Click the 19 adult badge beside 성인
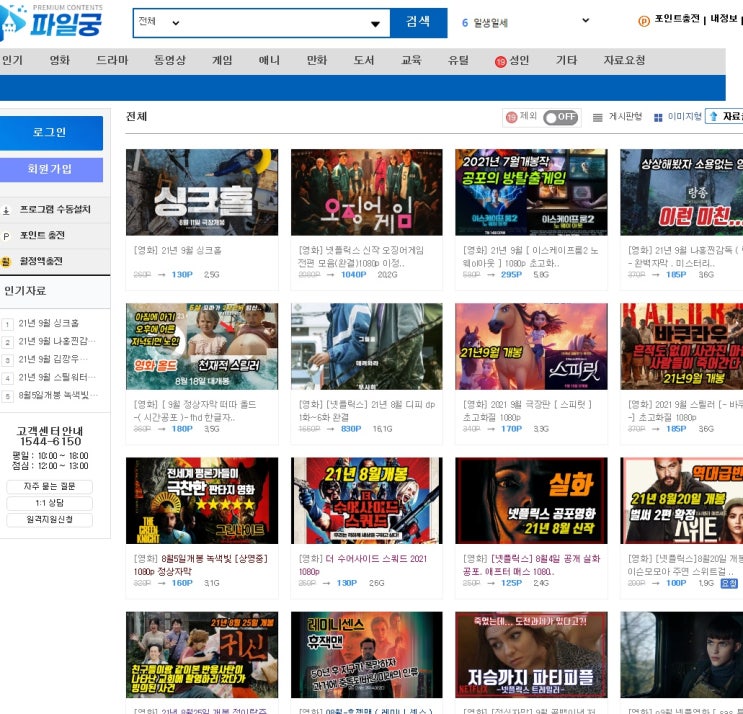 (x=500, y=62)
